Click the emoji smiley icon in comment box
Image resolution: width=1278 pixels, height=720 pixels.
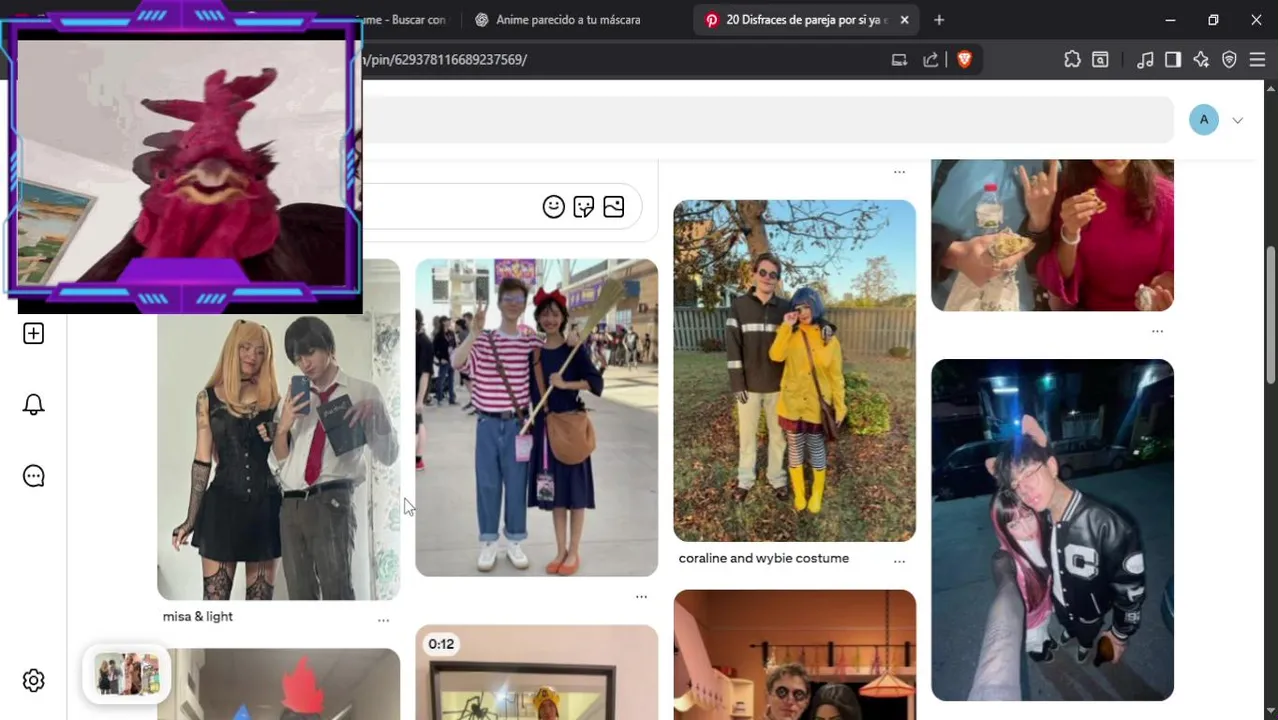click(x=553, y=207)
